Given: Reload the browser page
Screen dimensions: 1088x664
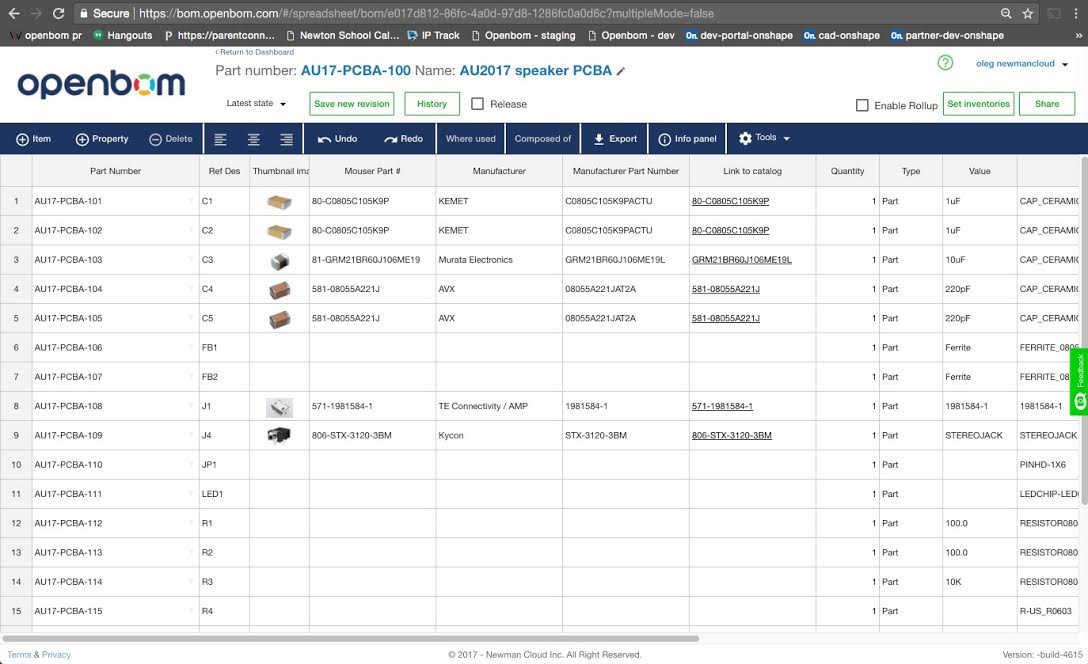Looking at the screenshot, I should point(58,13).
